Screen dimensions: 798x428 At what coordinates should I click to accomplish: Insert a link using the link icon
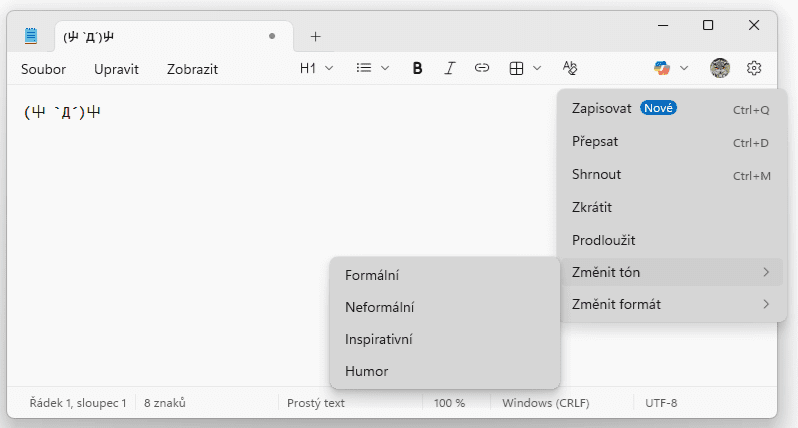(482, 68)
